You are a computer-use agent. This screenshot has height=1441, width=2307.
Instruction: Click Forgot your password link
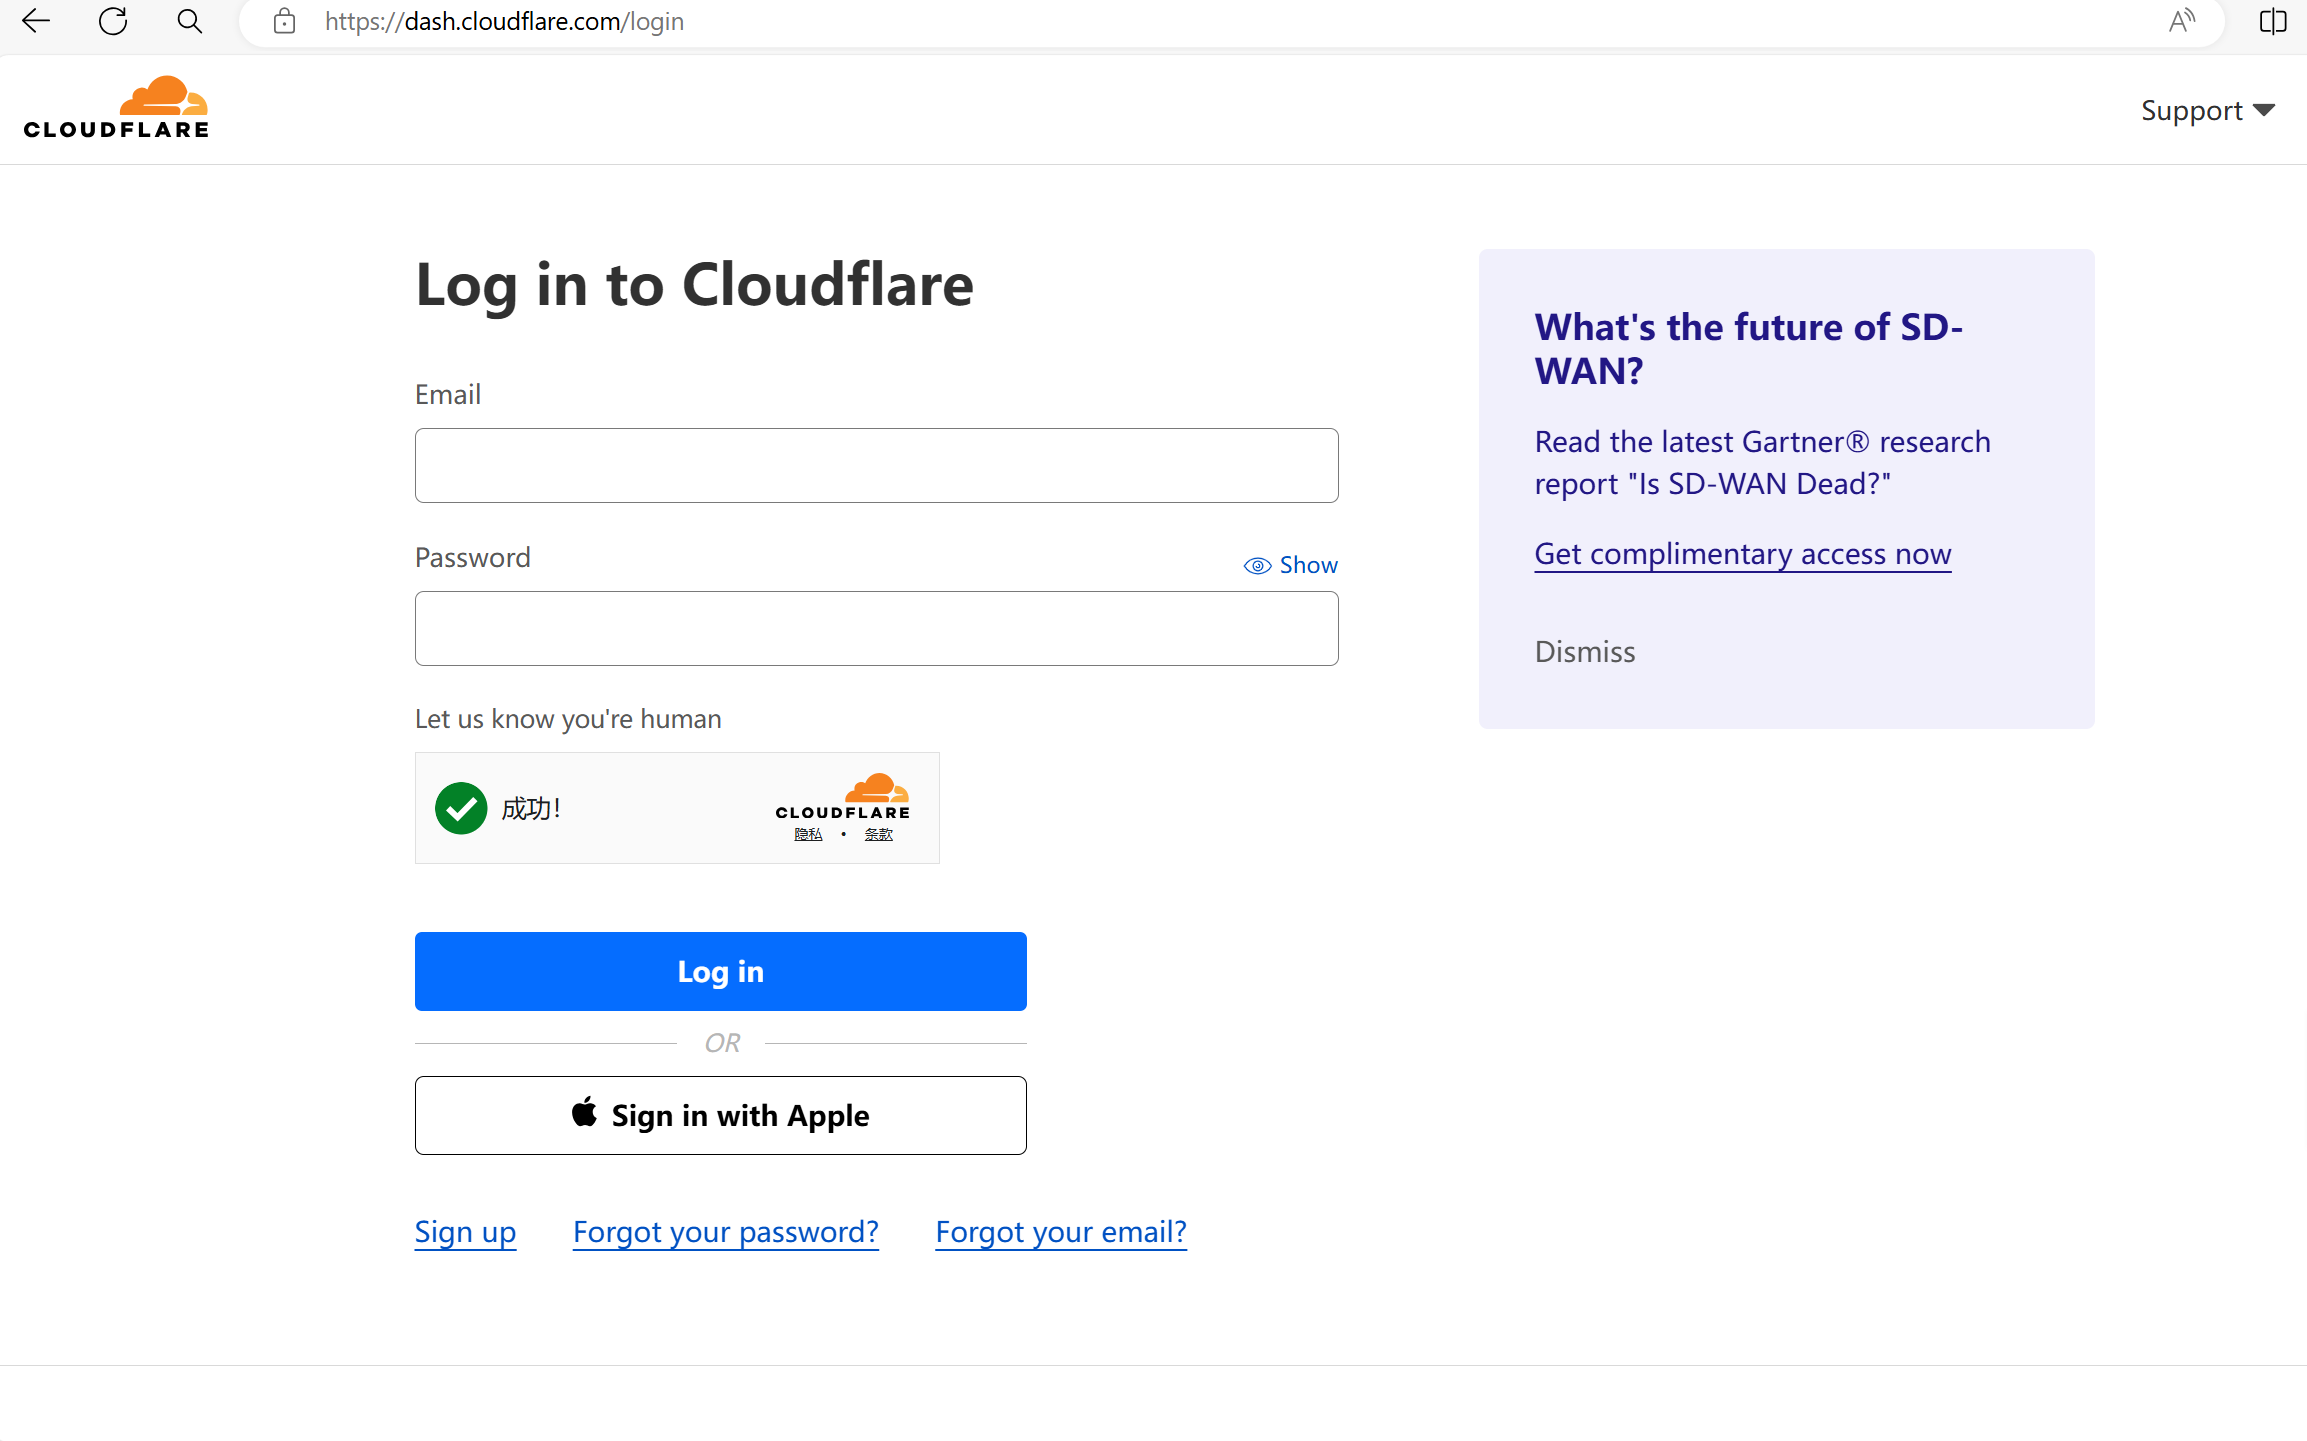[725, 1231]
